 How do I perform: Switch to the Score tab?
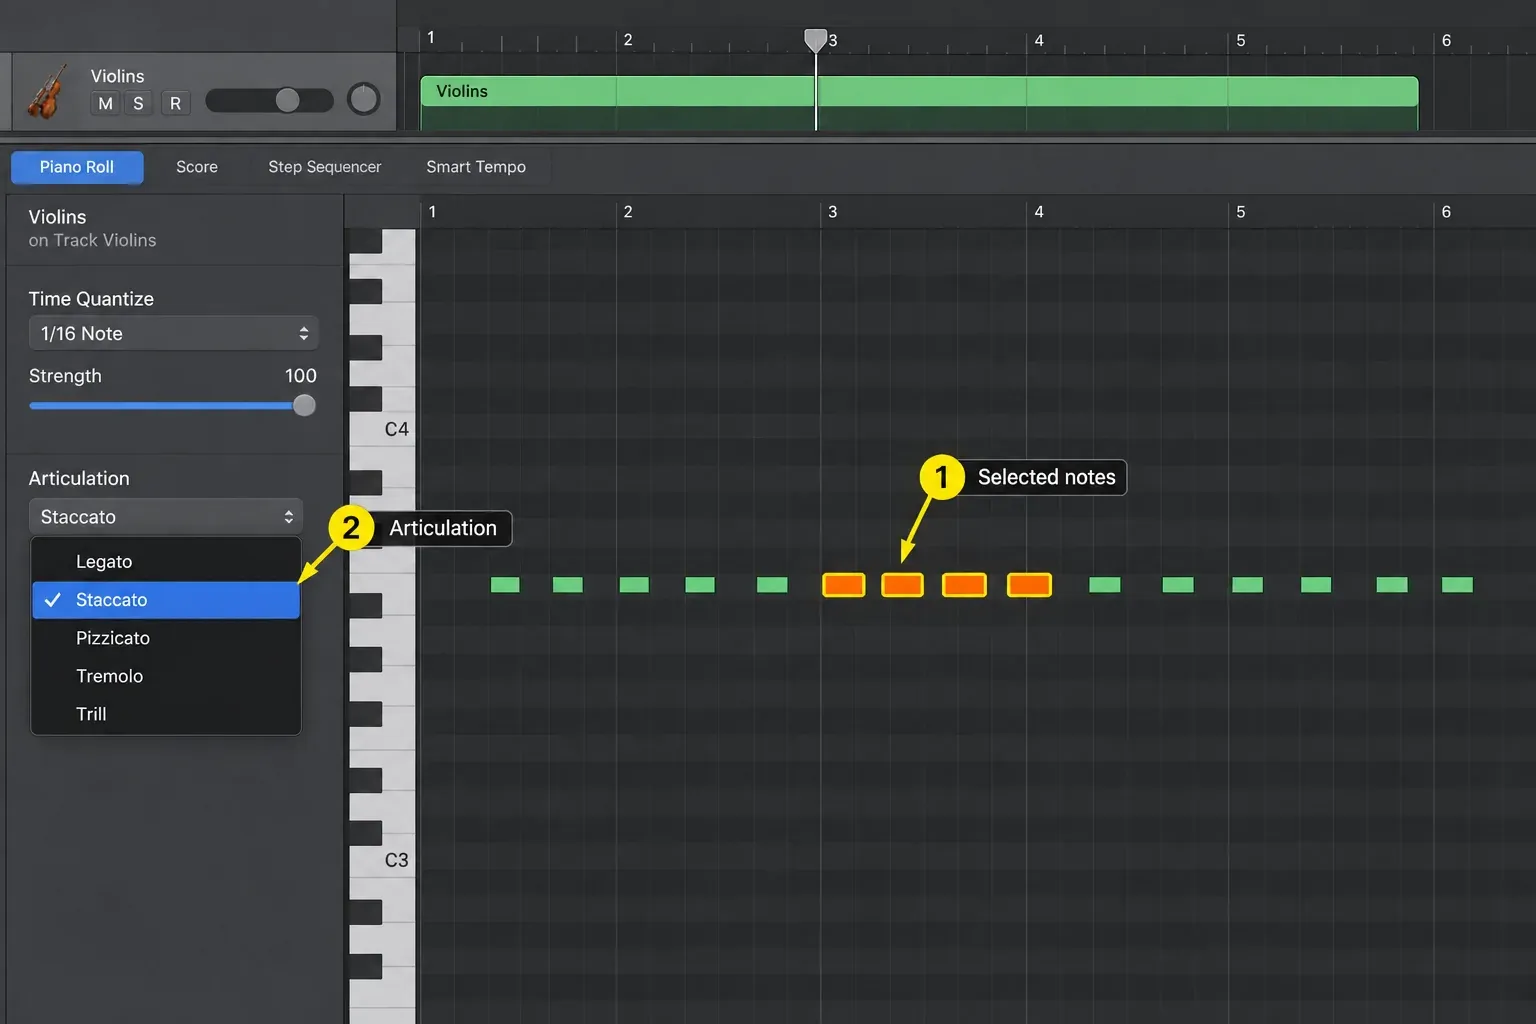197,167
